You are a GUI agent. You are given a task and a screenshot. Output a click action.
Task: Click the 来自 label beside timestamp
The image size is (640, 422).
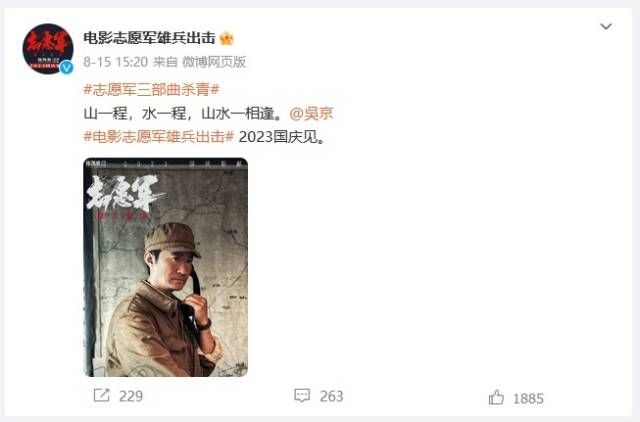point(165,62)
